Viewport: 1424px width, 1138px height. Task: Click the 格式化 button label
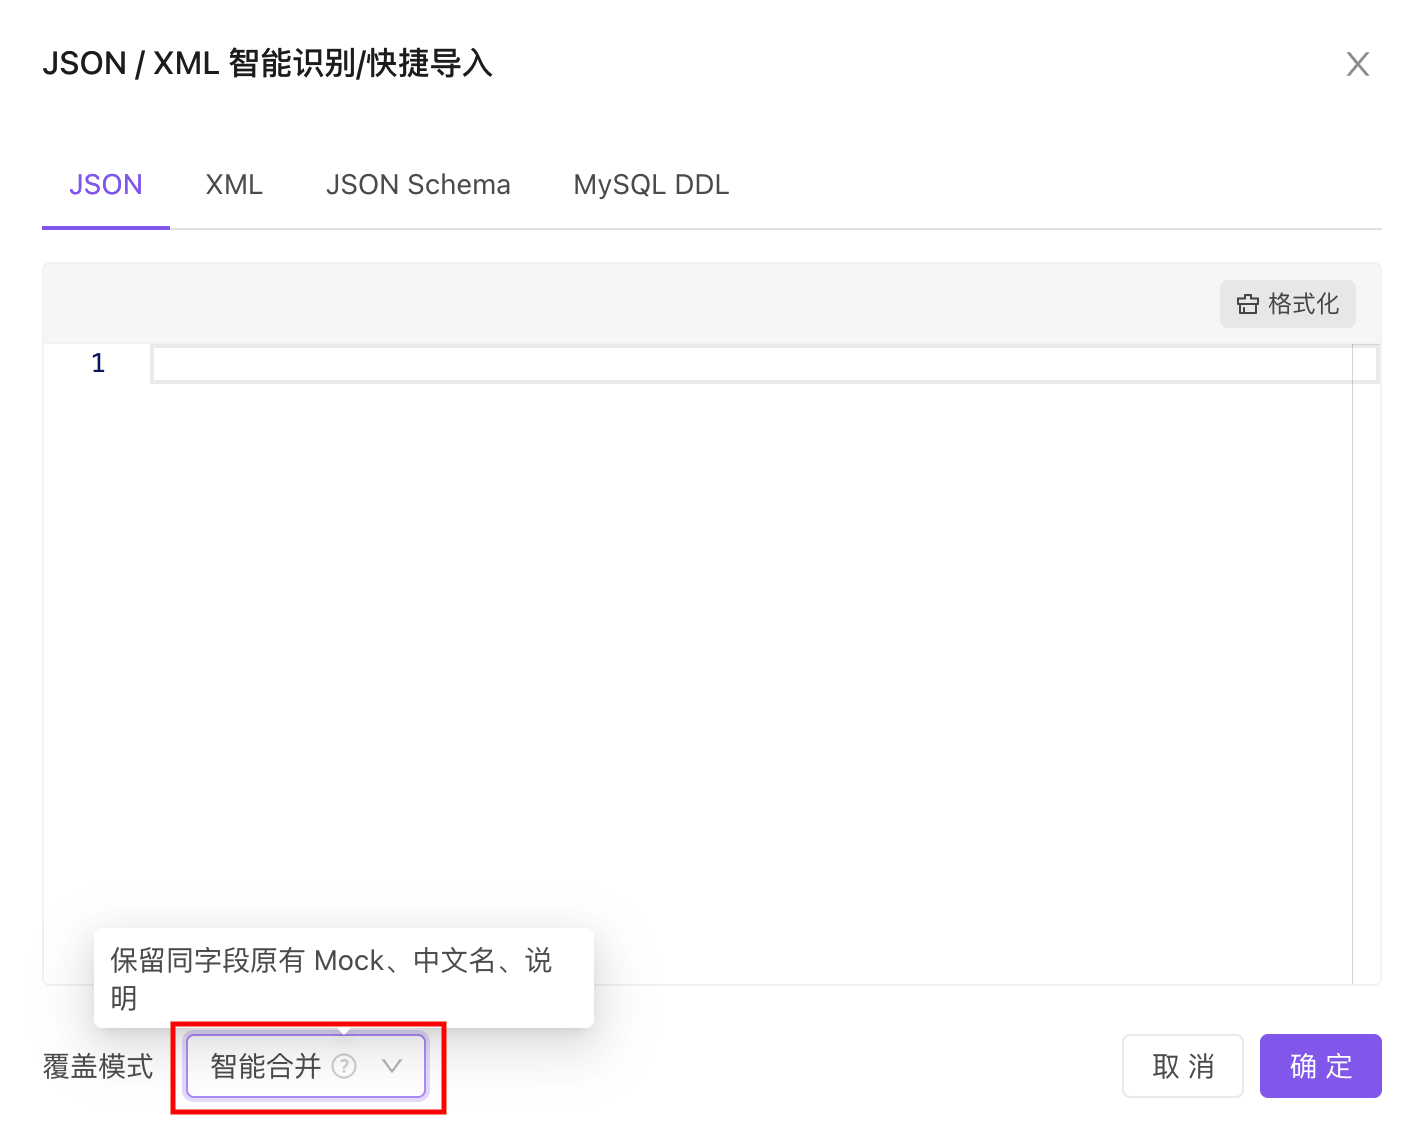1305,304
